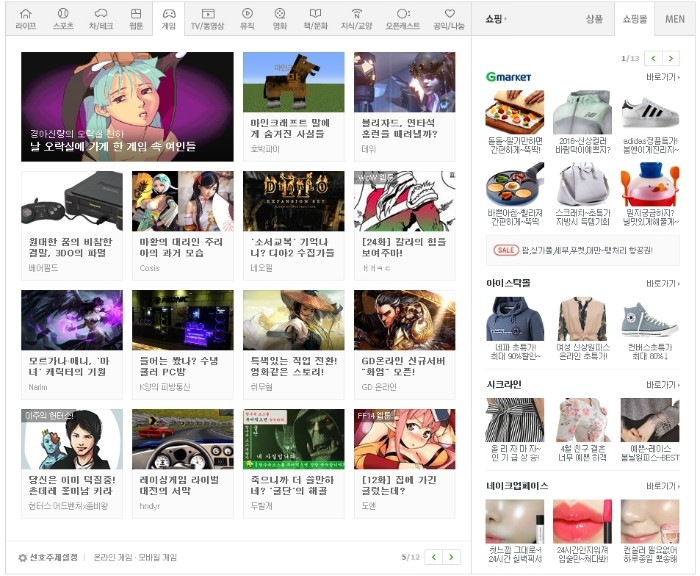
Task: Click the SALE badge promotion banner
Action: 583,250
